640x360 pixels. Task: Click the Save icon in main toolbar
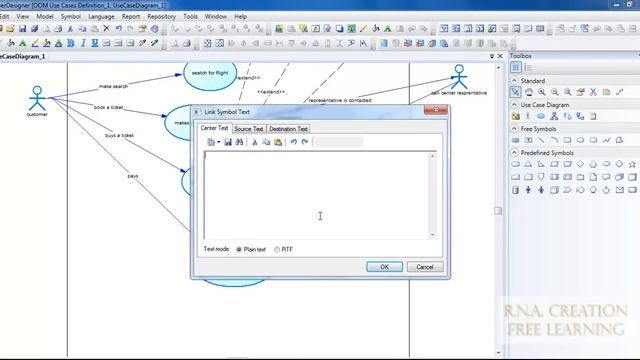click(22, 29)
